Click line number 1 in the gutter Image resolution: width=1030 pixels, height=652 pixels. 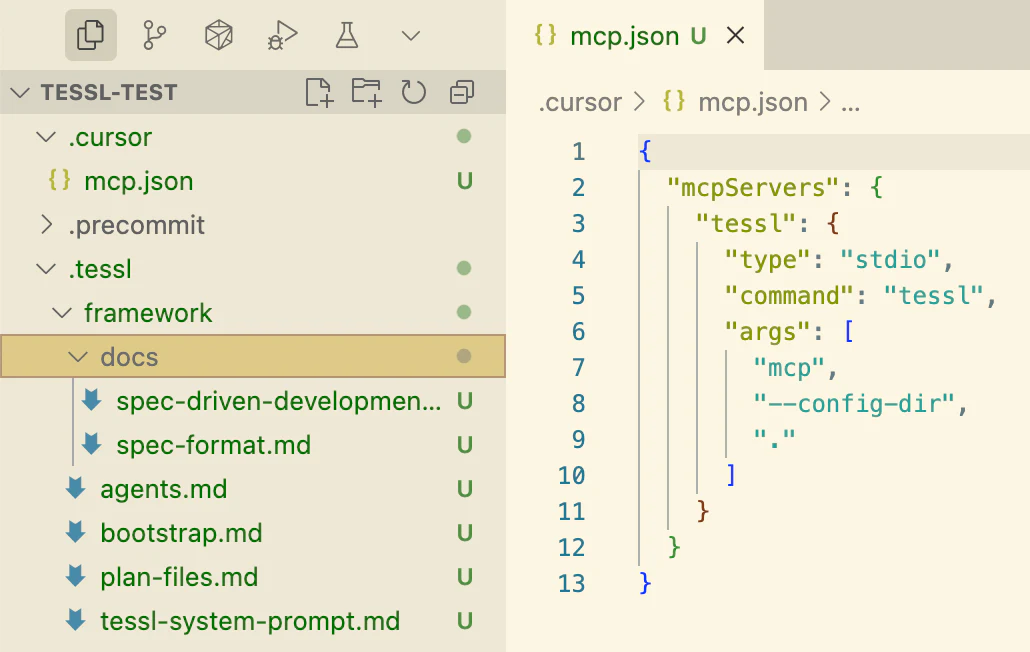578,152
